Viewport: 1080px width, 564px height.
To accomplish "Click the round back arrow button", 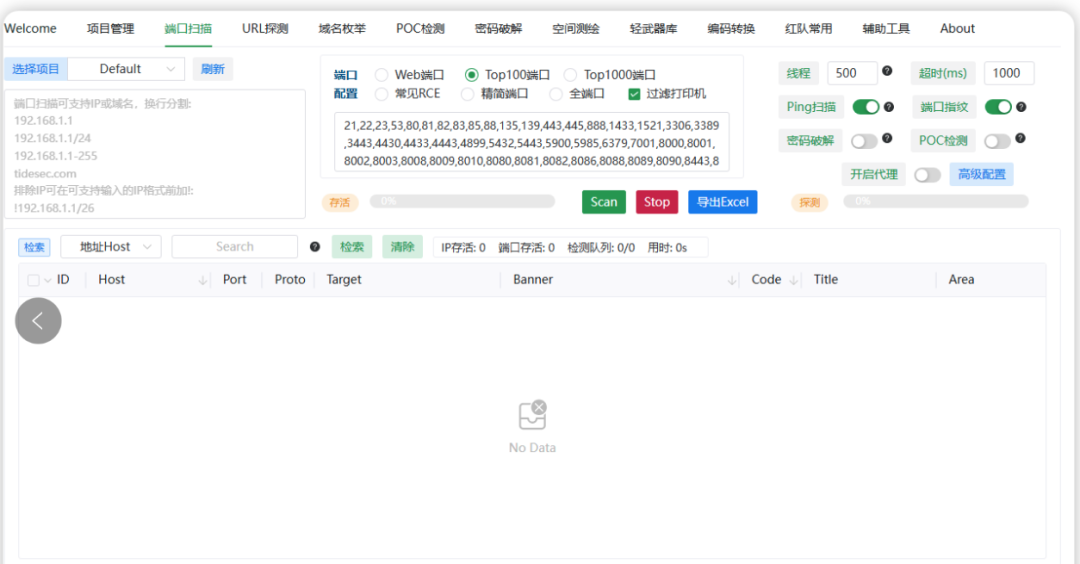I will tap(39, 320).
